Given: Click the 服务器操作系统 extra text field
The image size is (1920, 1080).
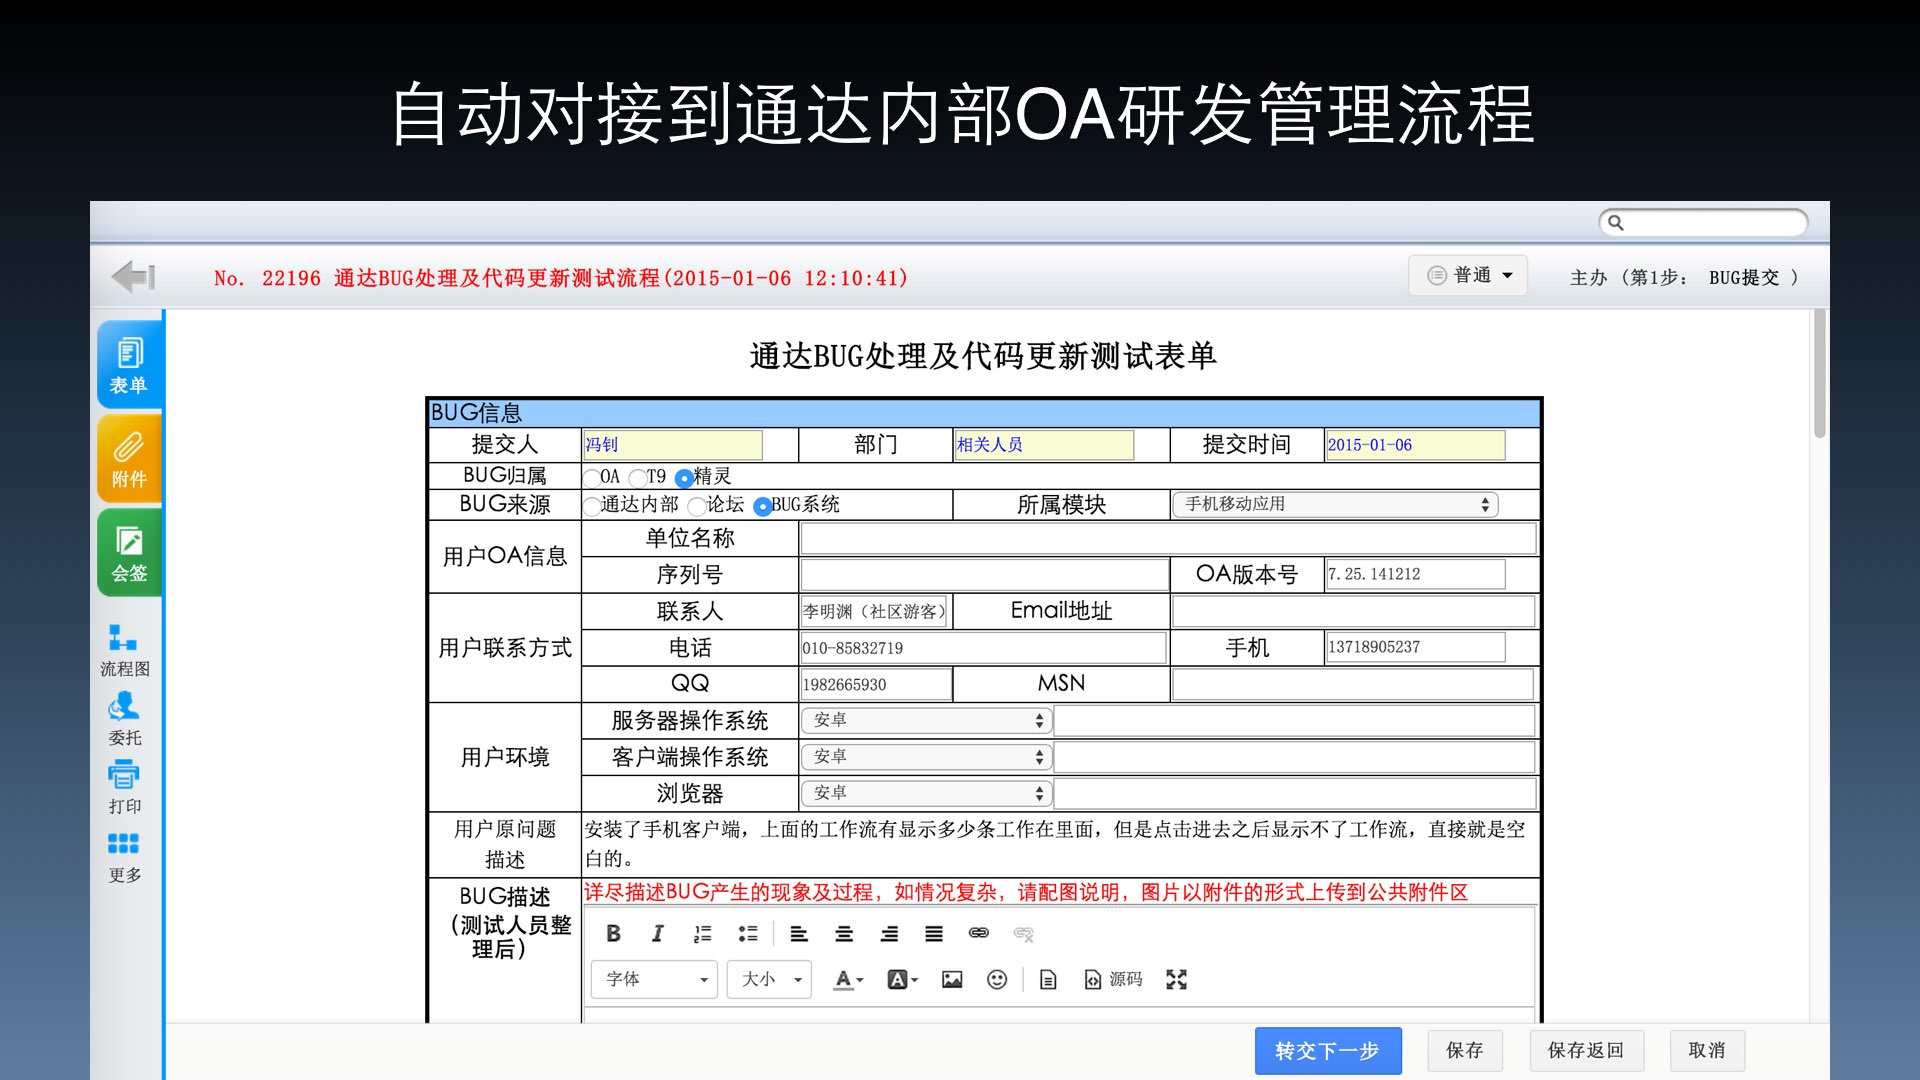Looking at the screenshot, I should [x=1295, y=720].
